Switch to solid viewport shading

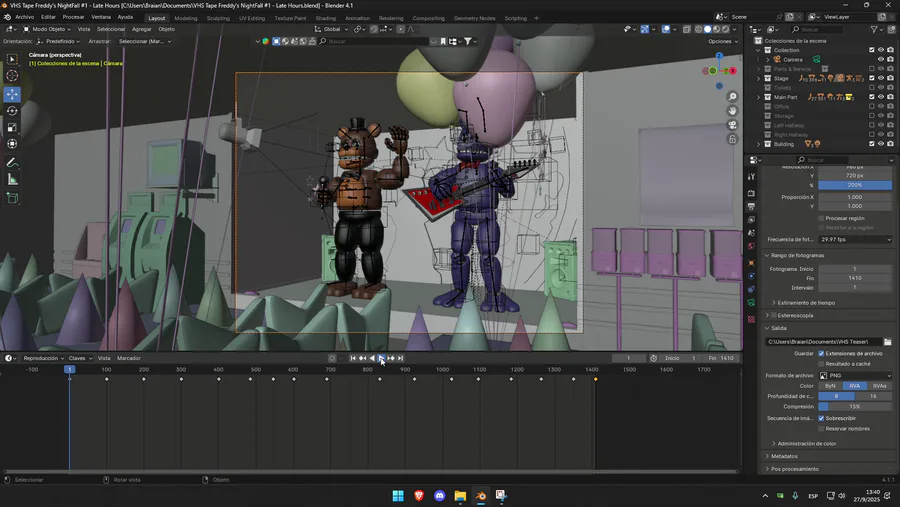[708, 29]
